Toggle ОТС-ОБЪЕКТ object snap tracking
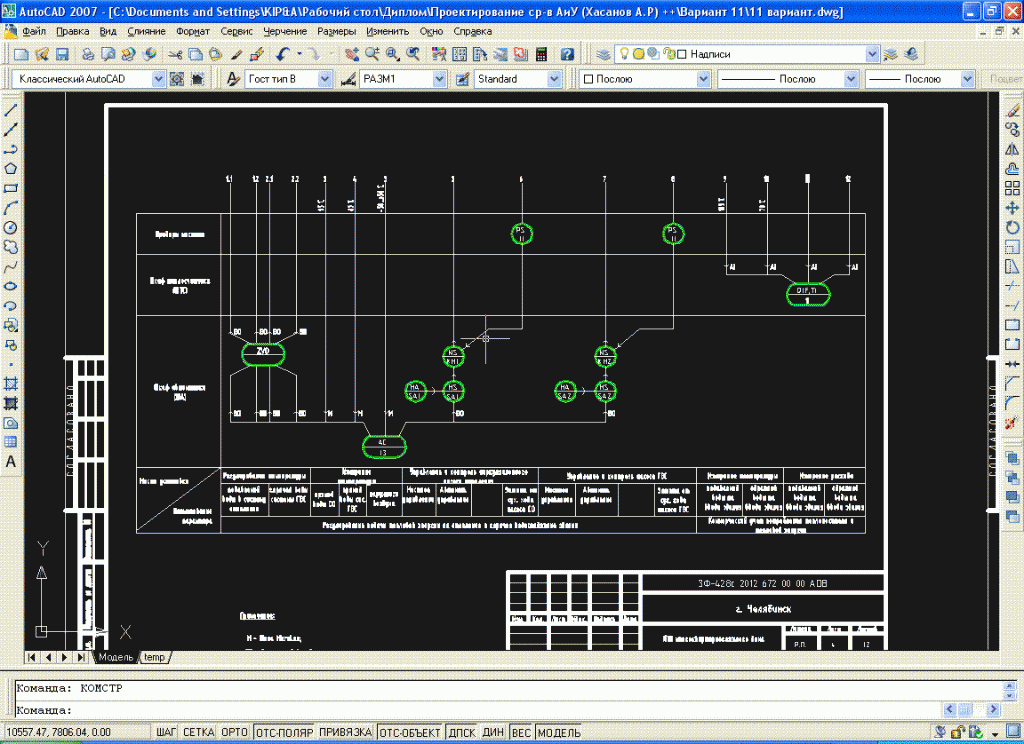This screenshot has width=1024, height=744. [410, 733]
